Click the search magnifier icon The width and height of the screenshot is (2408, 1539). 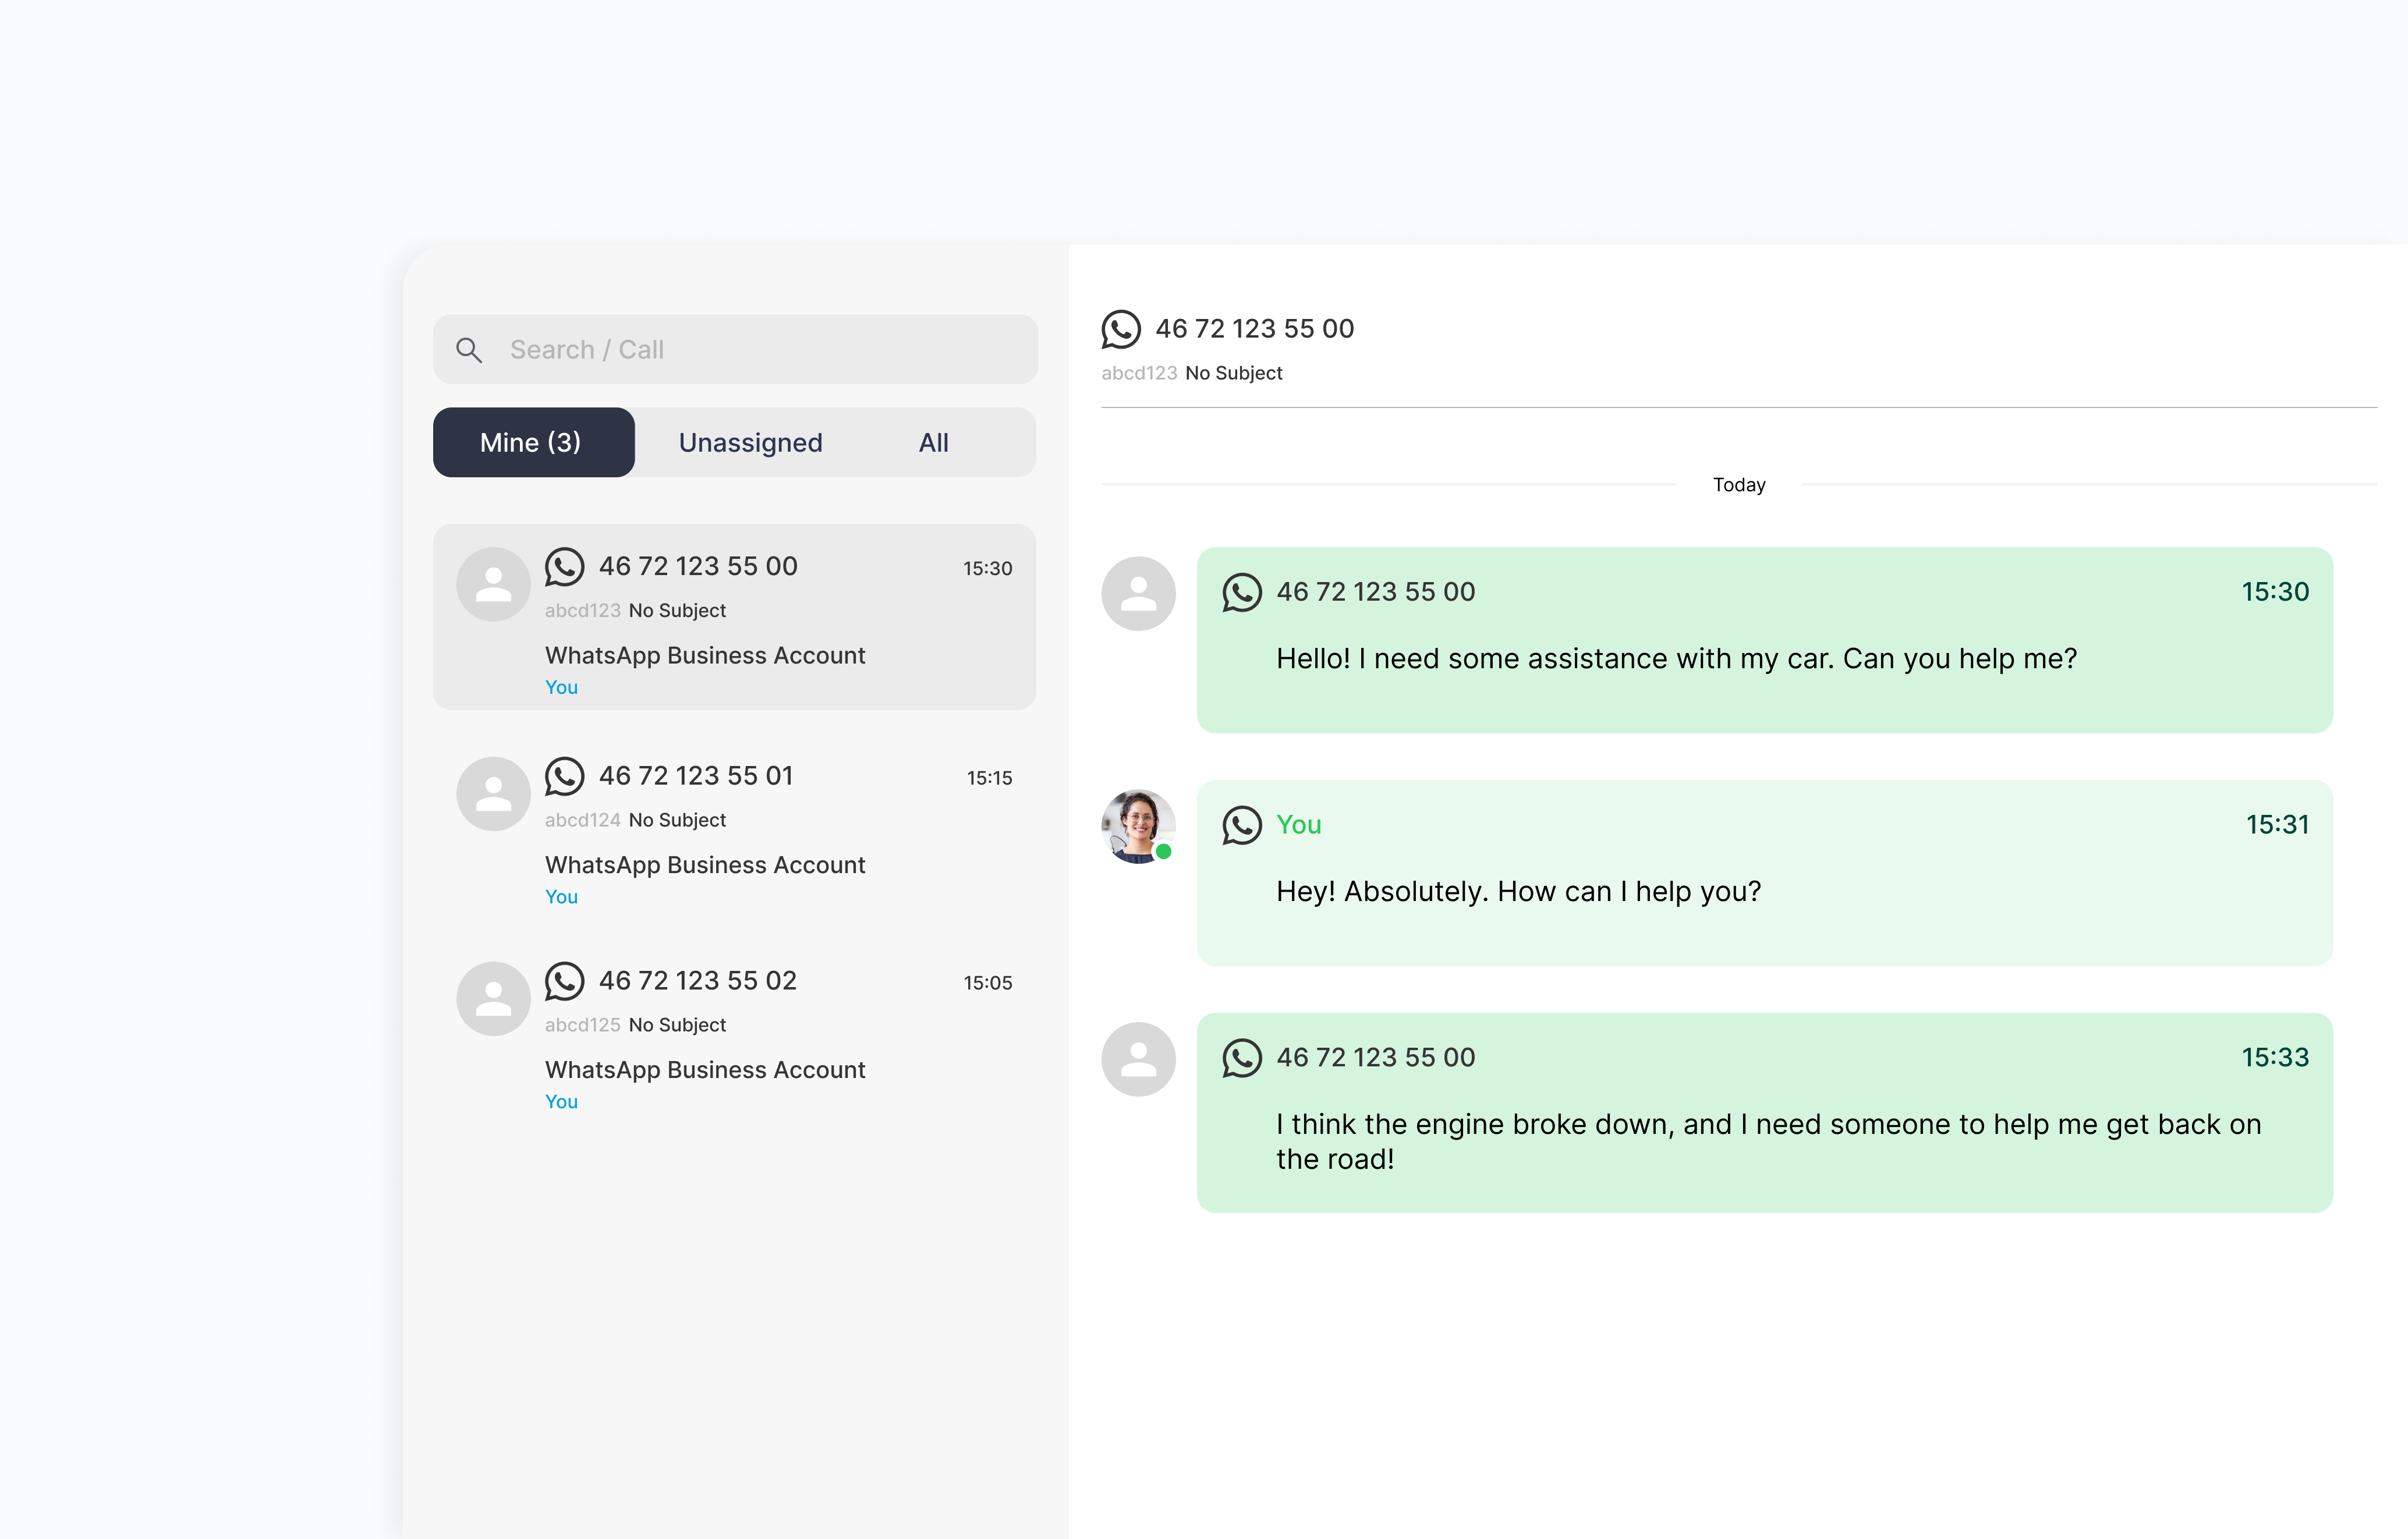tap(469, 350)
